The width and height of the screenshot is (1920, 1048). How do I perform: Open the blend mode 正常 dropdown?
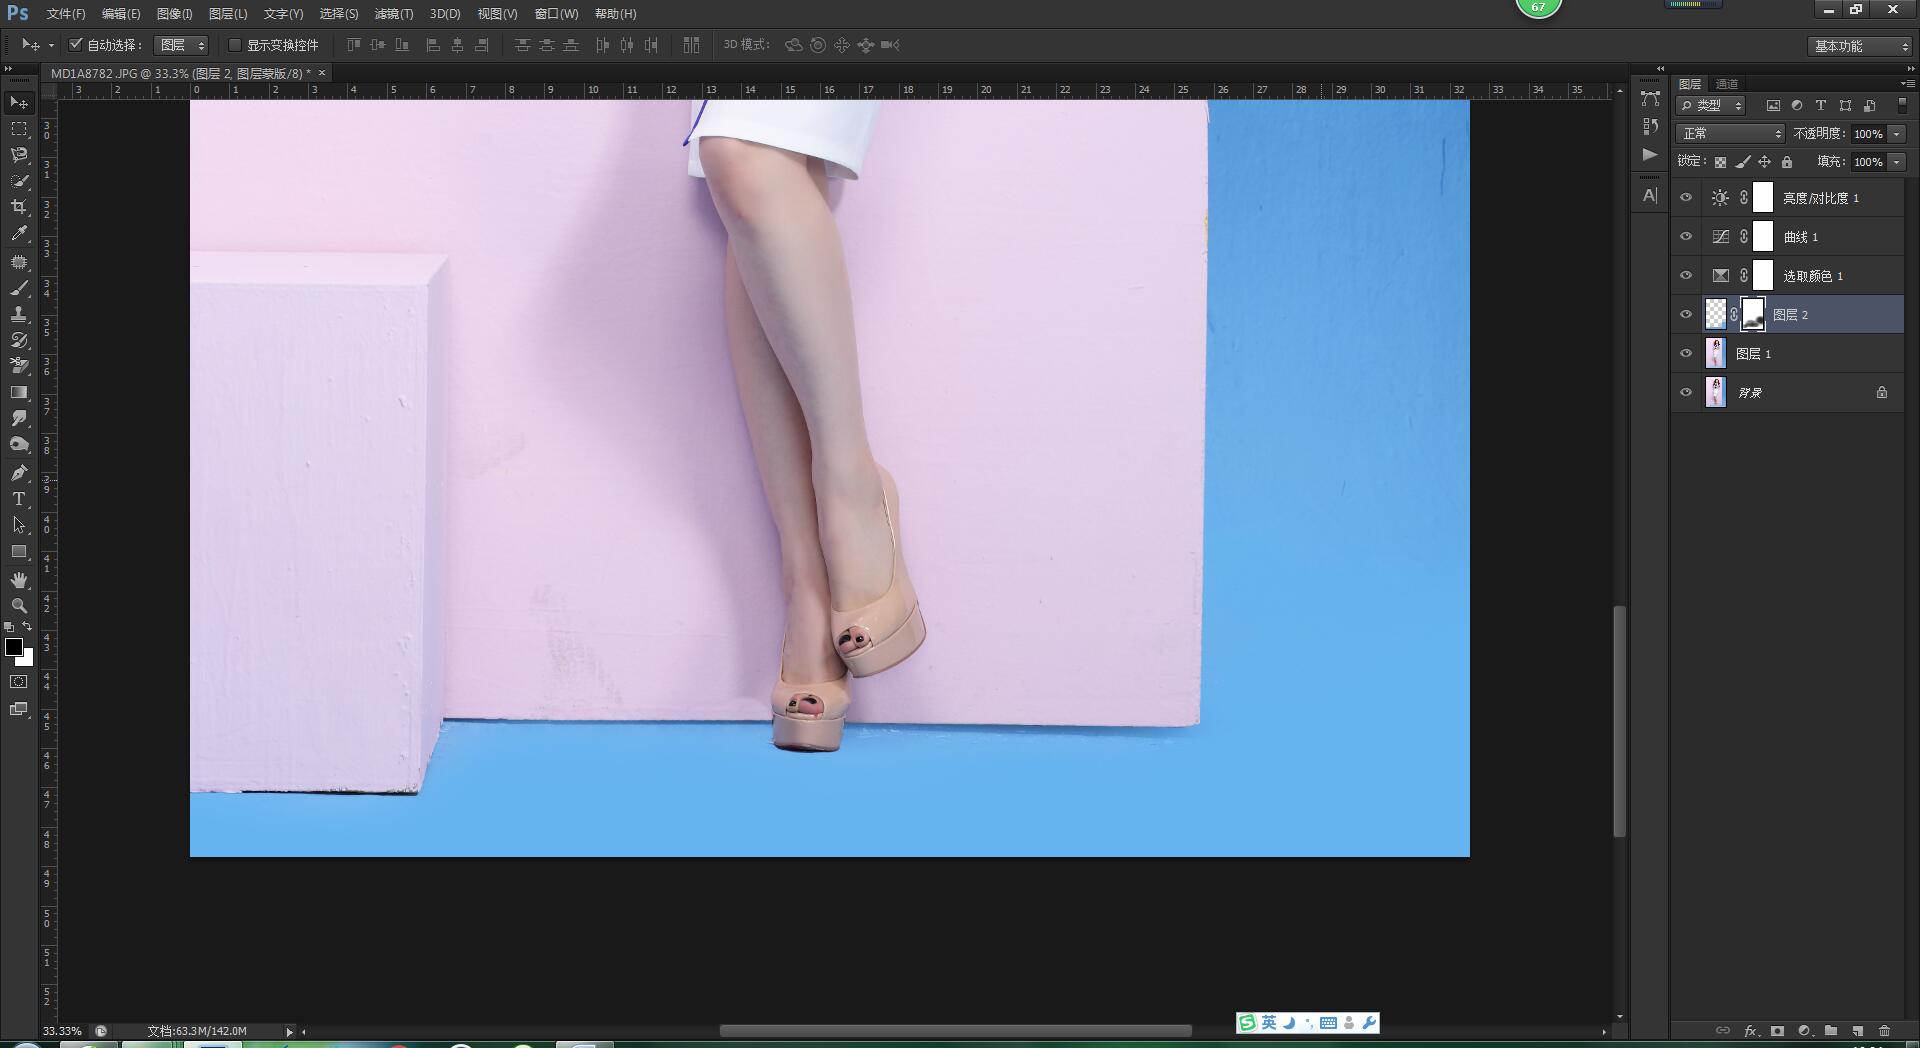[x=1730, y=133]
